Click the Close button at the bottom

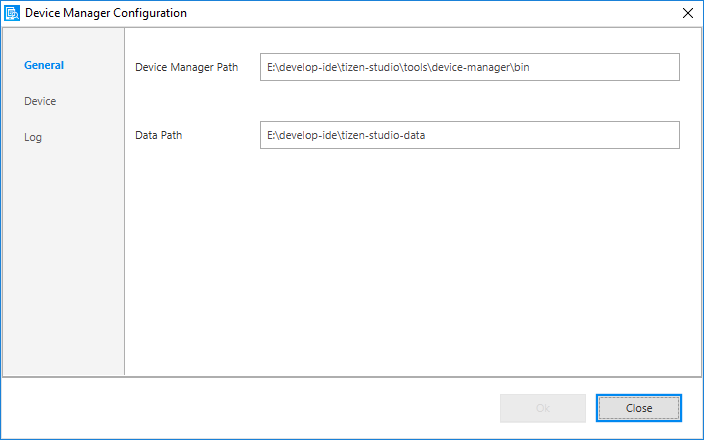pos(638,408)
